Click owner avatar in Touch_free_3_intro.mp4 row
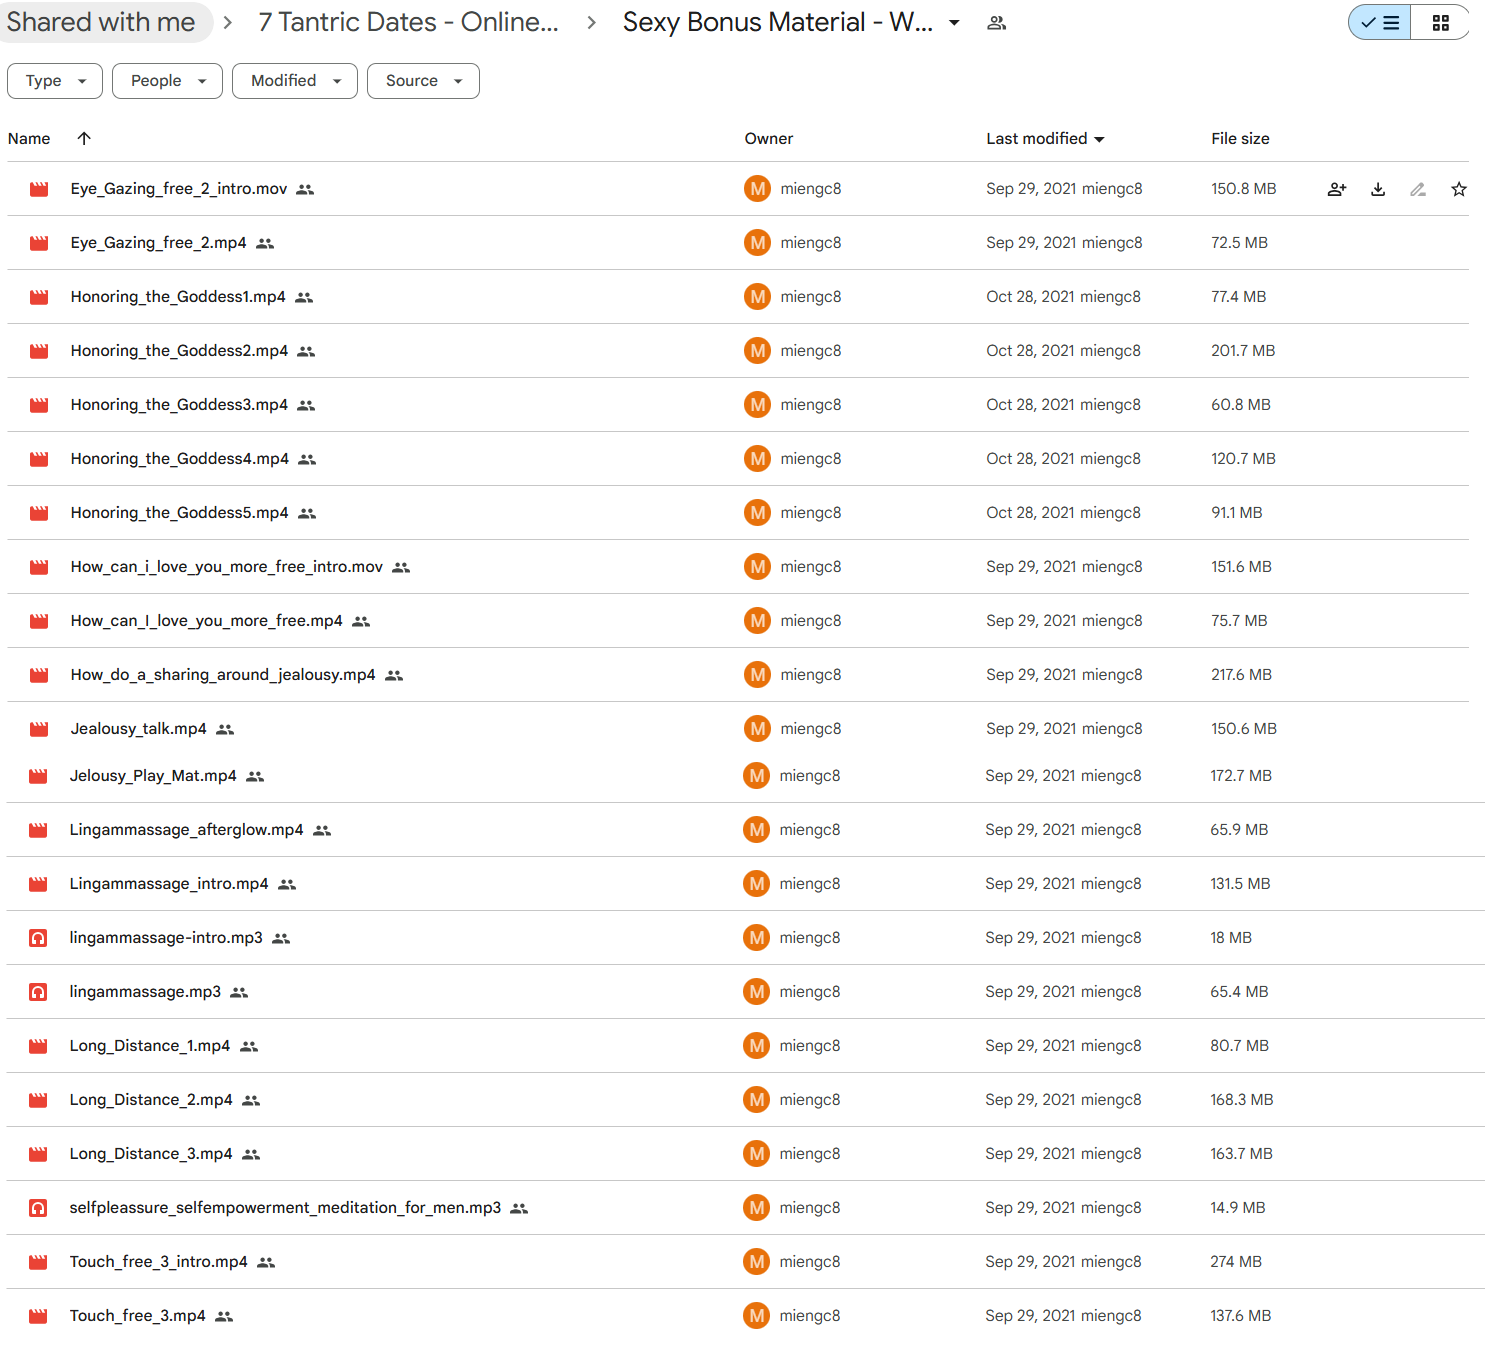1505x1363 pixels. click(x=757, y=1262)
